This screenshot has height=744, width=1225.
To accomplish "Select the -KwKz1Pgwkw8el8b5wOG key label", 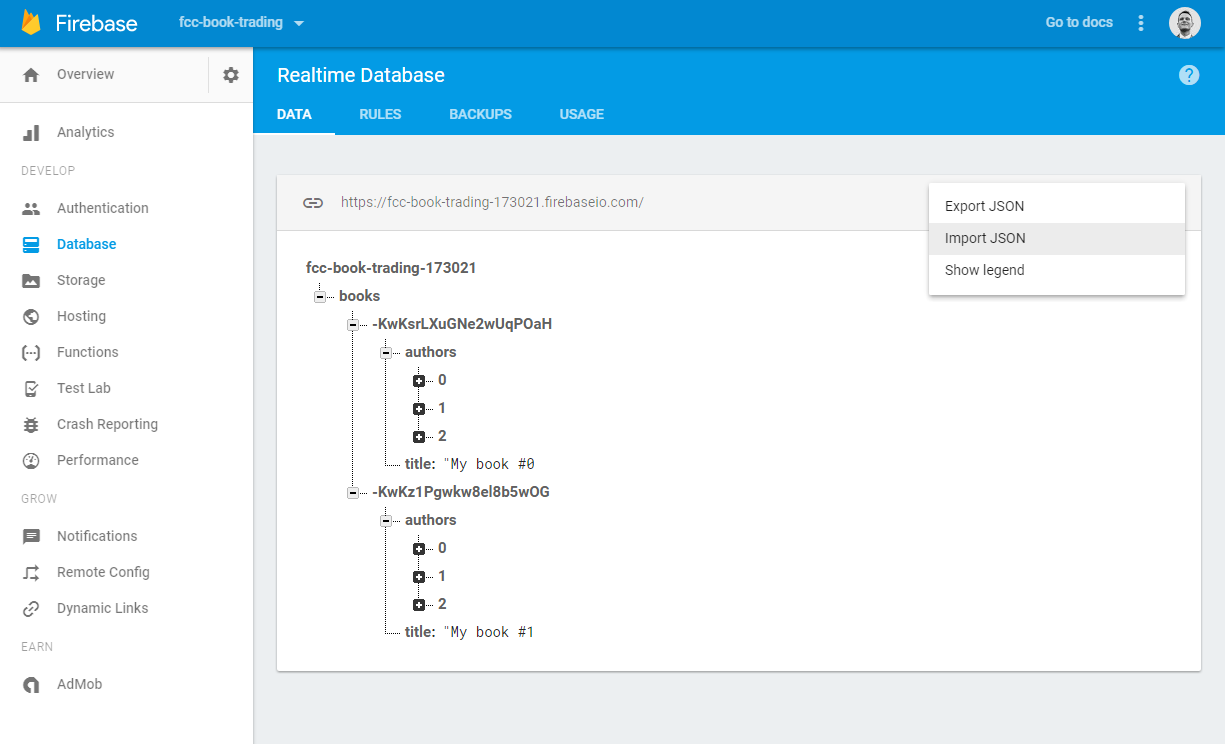I will click(x=461, y=492).
